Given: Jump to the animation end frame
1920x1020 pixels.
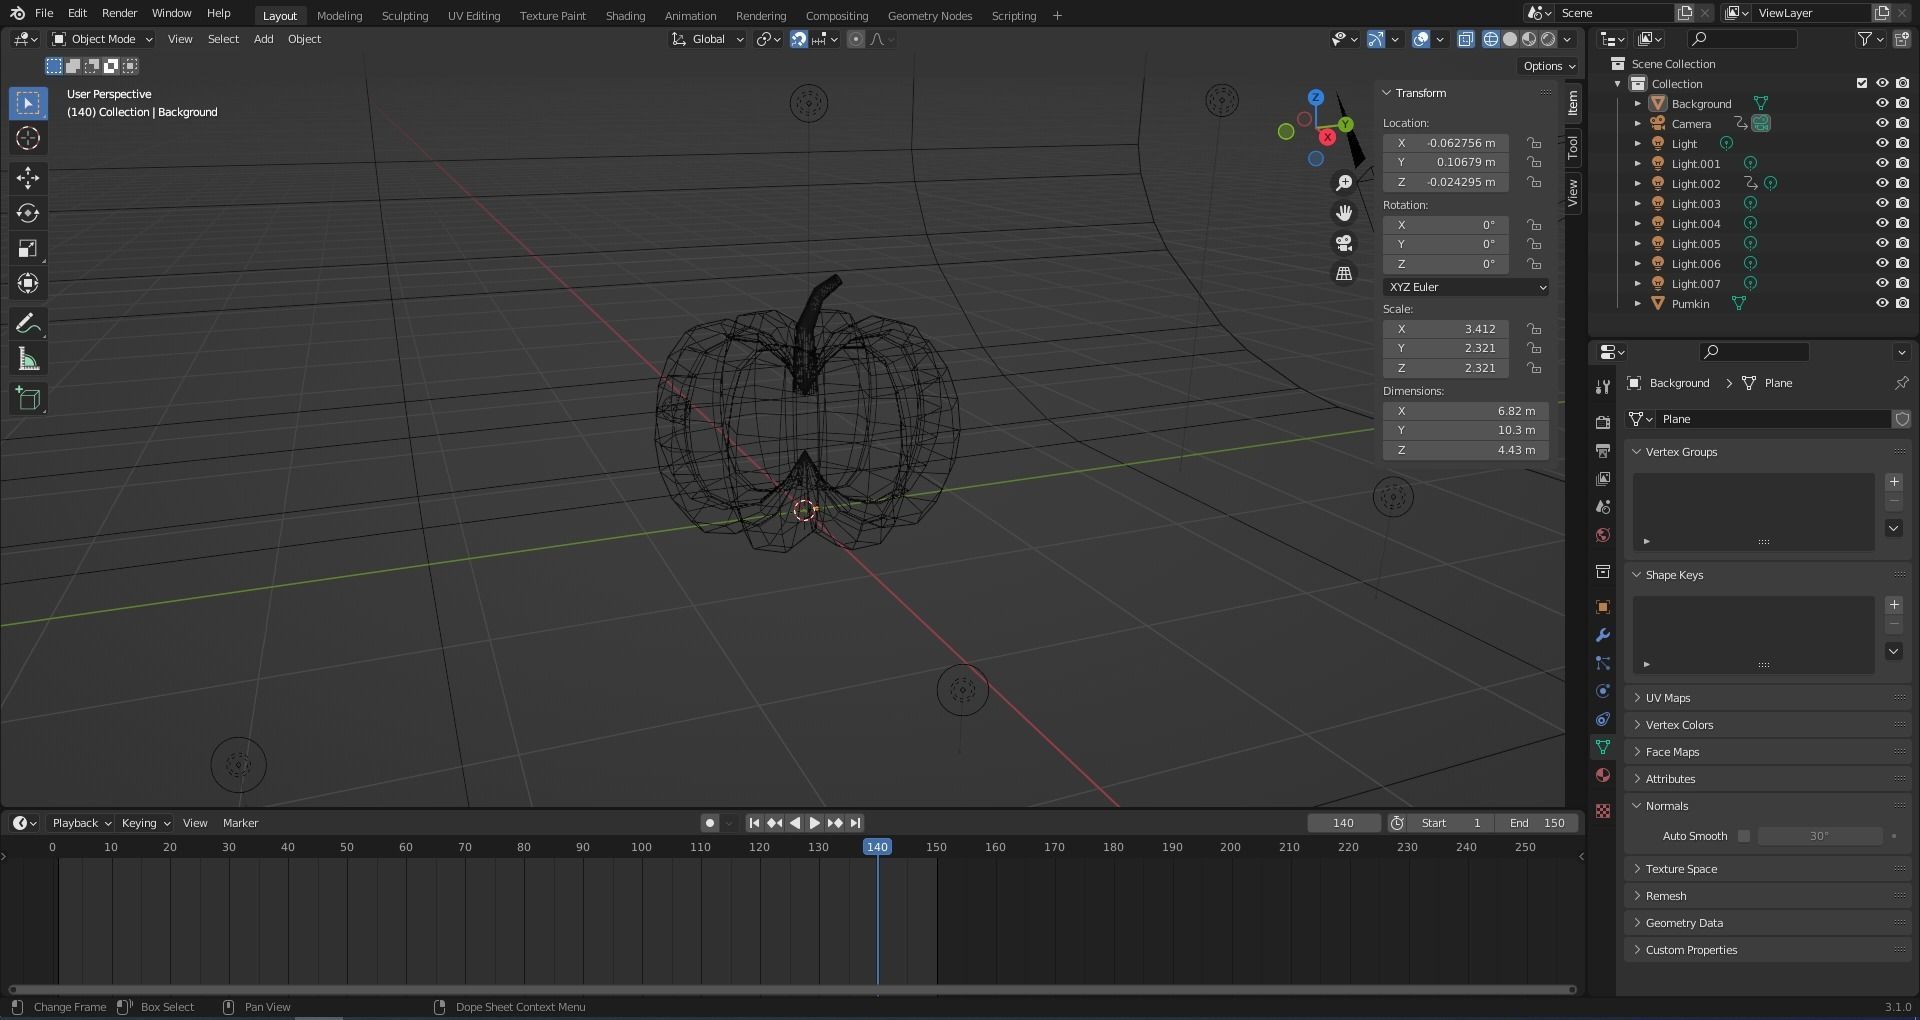Looking at the screenshot, I should [855, 823].
